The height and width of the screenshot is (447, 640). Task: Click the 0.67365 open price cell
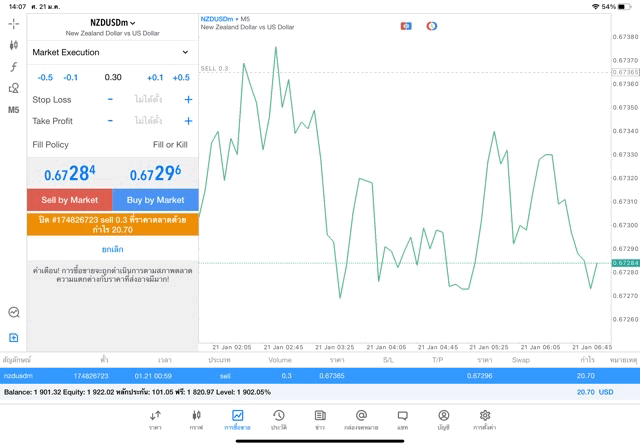tap(332, 376)
